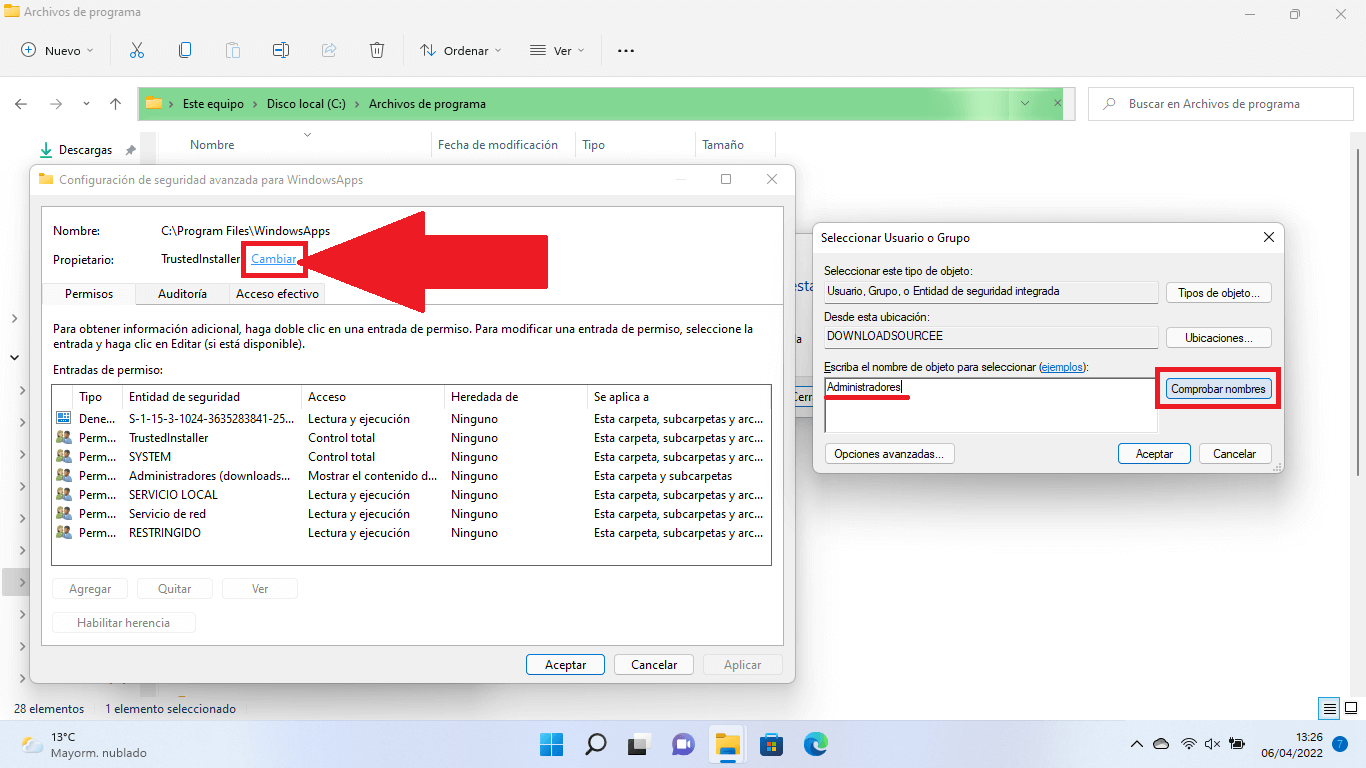1366x768 pixels.
Task: Click the ejemplos link
Action: (1062, 367)
